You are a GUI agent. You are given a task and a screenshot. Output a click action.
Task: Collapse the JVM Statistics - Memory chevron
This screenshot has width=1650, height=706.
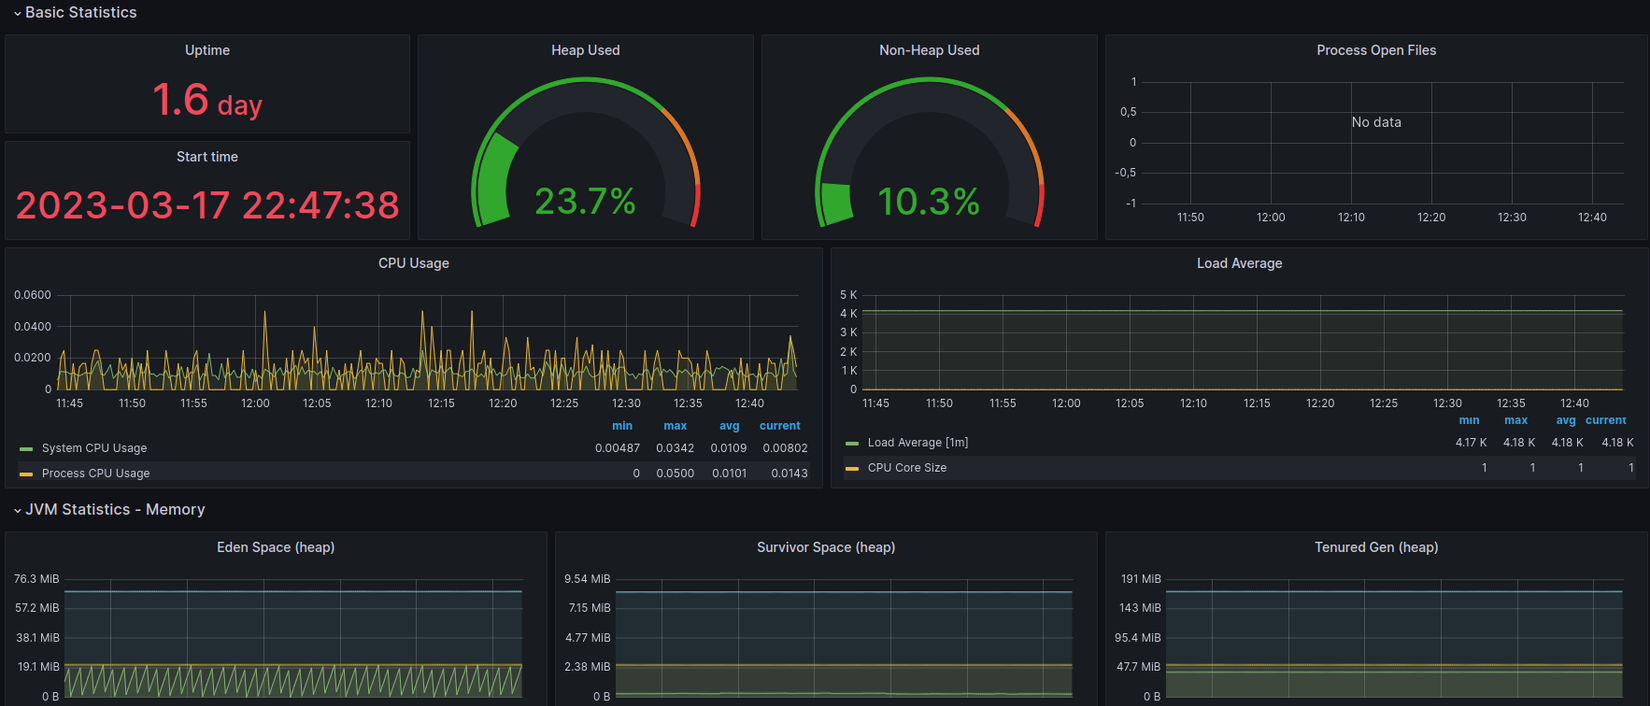(x=17, y=510)
